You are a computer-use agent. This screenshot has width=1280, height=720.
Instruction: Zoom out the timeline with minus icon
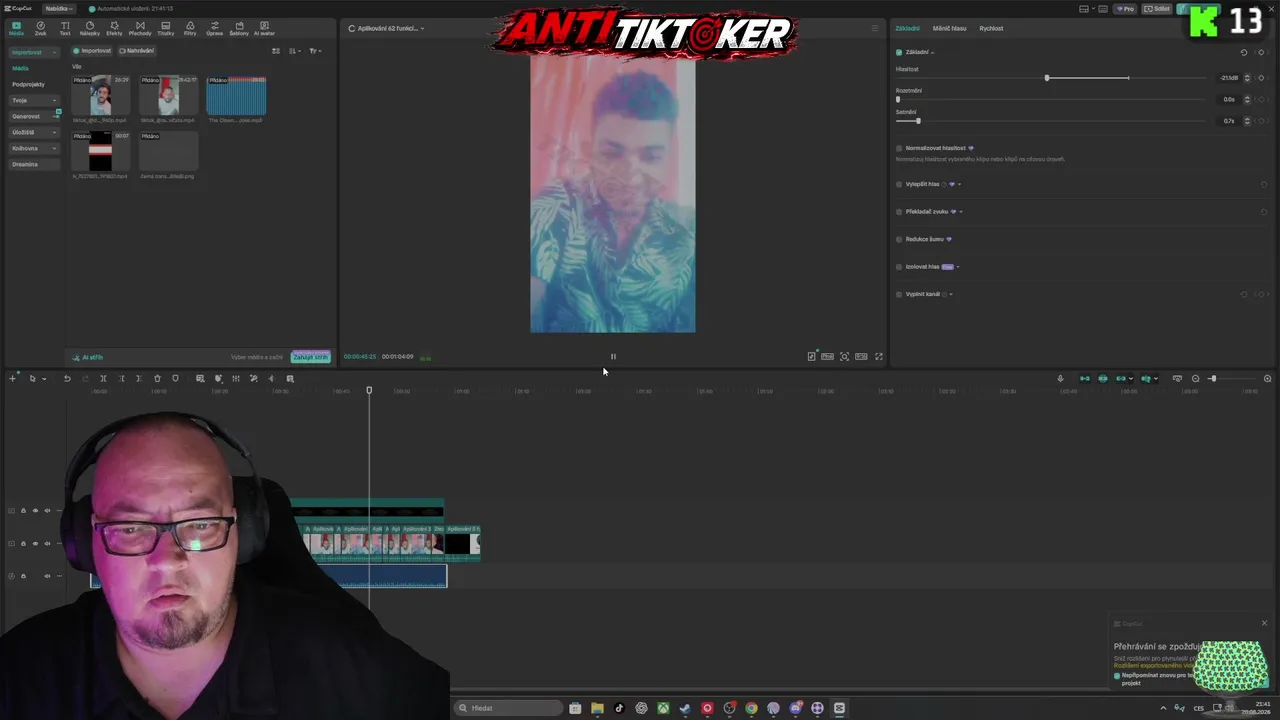click(1195, 379)
